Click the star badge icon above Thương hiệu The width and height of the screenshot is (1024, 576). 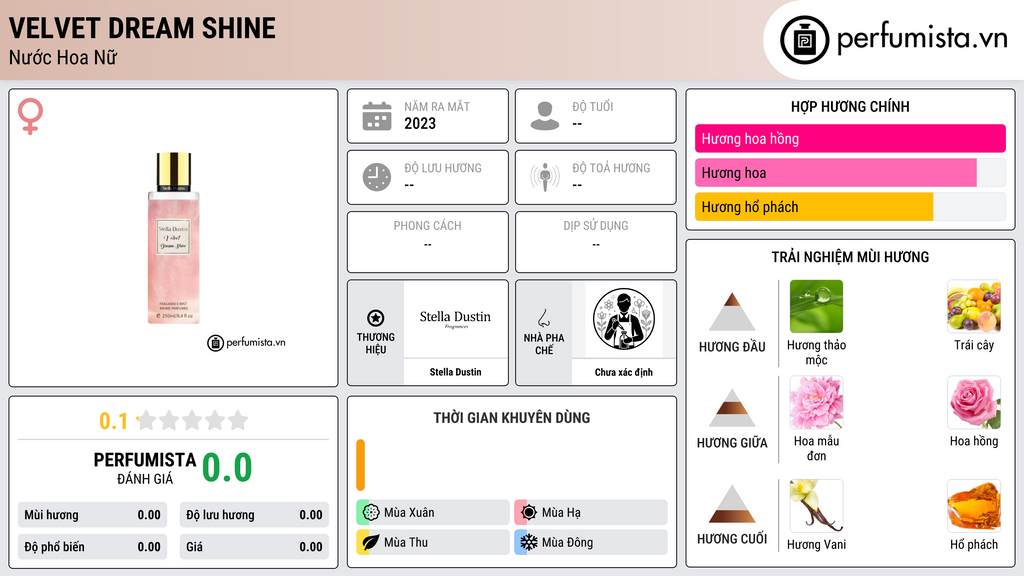click(x=376, y=318)
